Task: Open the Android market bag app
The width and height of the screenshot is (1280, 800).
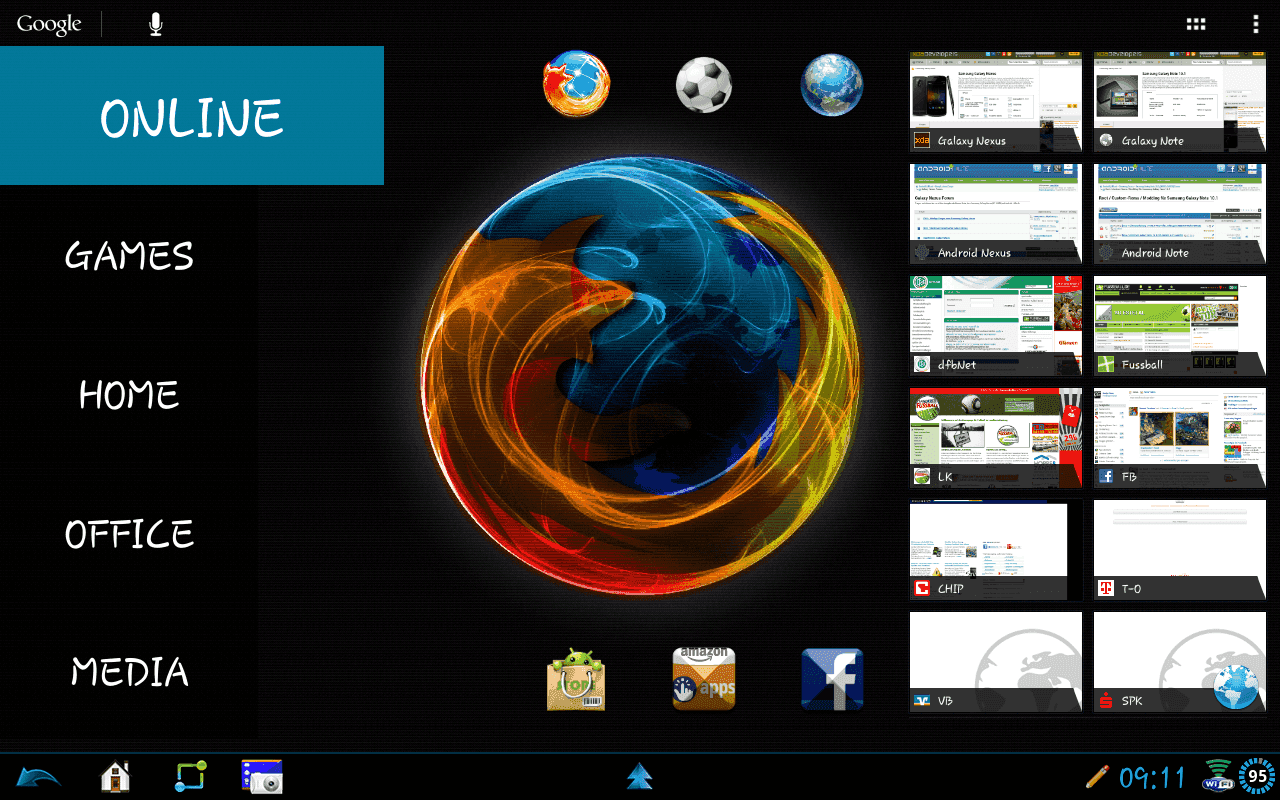Action: [x=576, y=680]
